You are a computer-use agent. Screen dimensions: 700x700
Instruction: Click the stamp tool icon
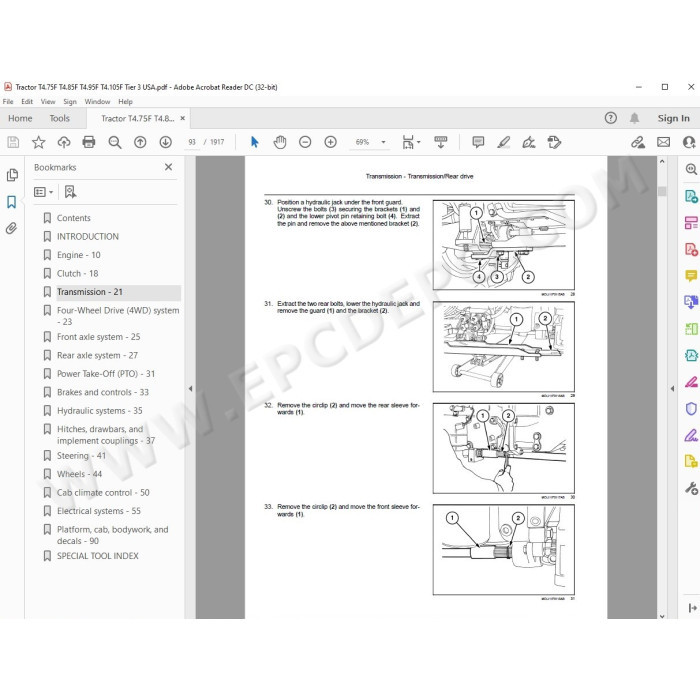click(x=554, y=142)
